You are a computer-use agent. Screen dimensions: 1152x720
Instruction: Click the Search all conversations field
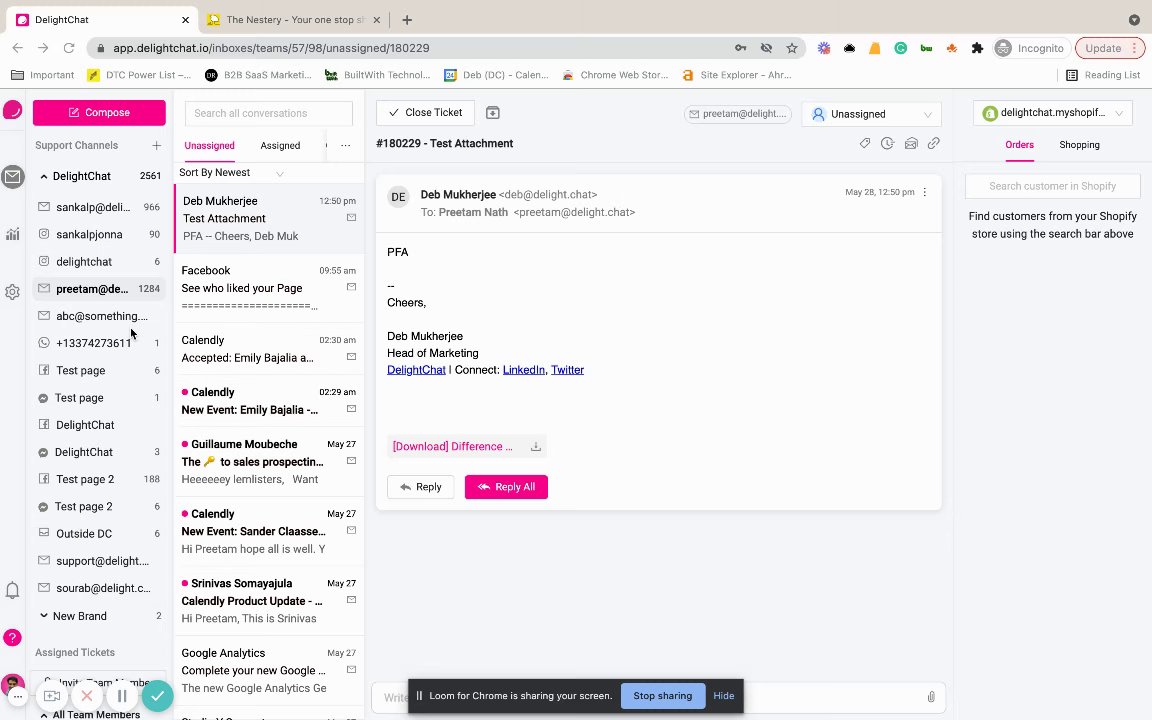point(269,113)
